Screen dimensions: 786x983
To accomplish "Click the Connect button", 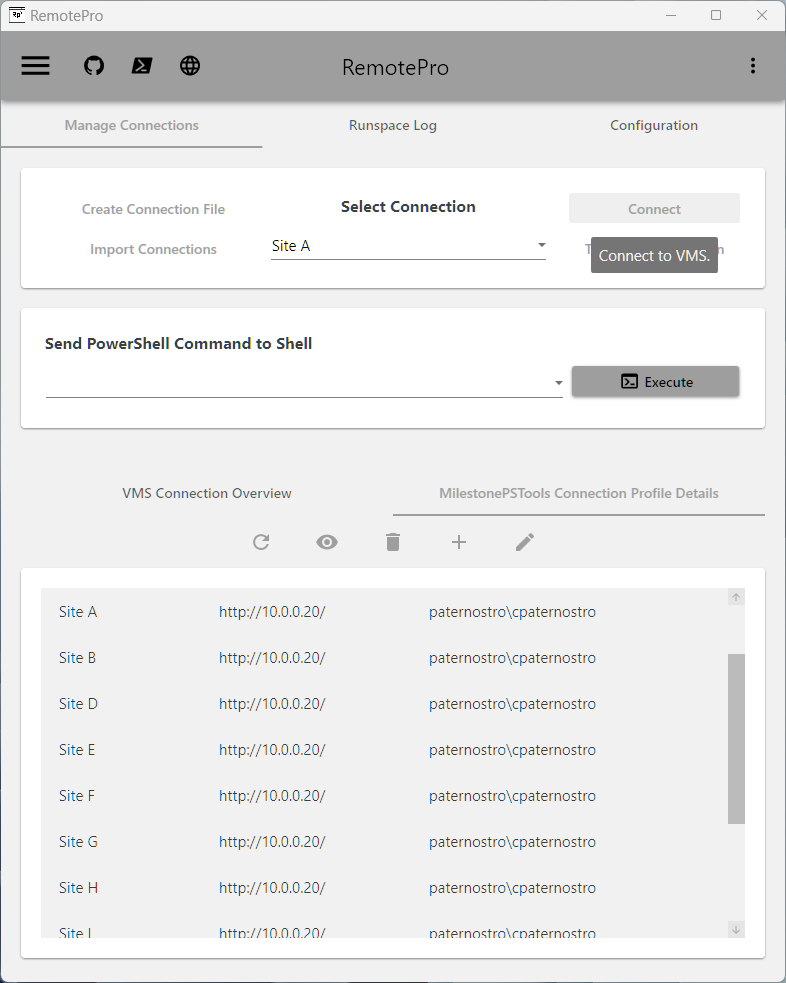I will point(654,209).
